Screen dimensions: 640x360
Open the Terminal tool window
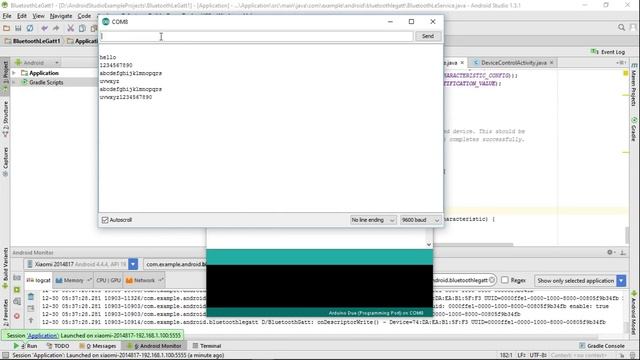(x=207, y=346)
